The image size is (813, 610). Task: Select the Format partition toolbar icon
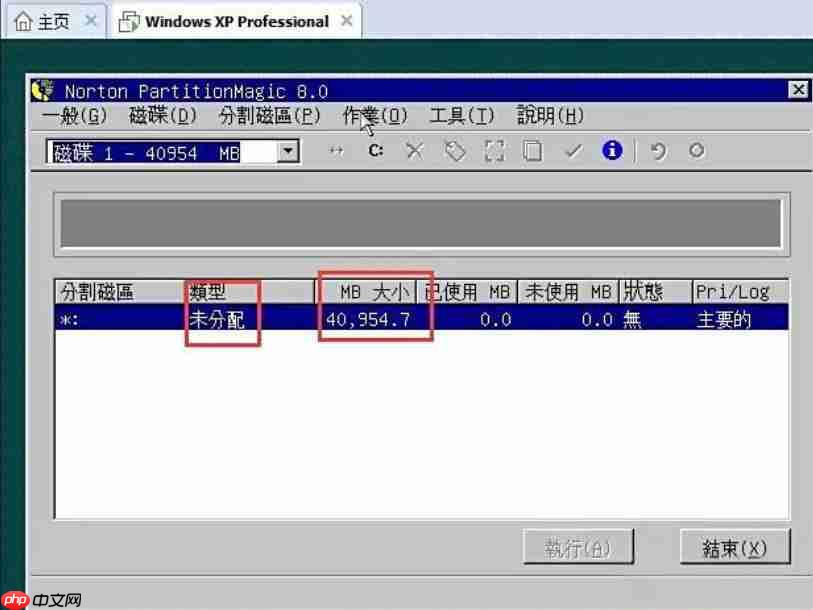[496, 150]
